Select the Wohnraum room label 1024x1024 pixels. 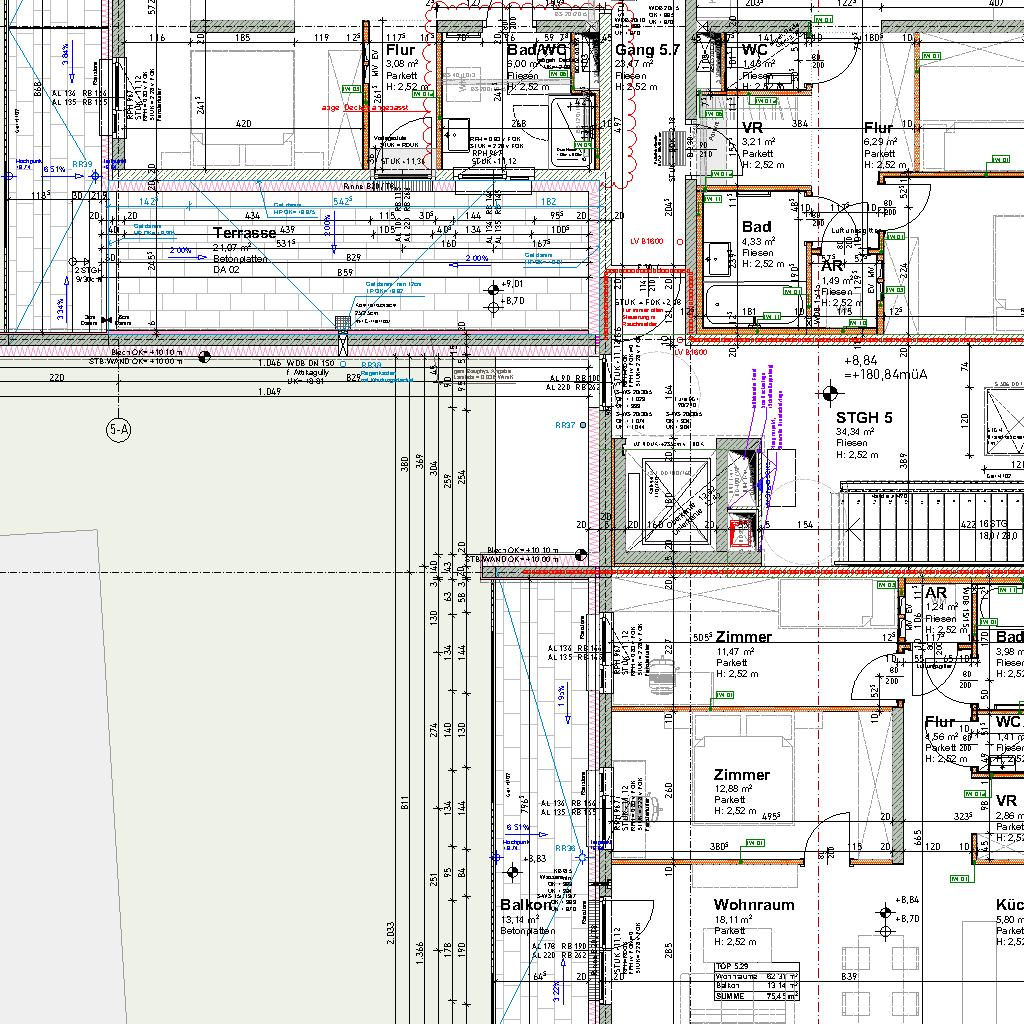pyautogui.click(x=754, y=905)
